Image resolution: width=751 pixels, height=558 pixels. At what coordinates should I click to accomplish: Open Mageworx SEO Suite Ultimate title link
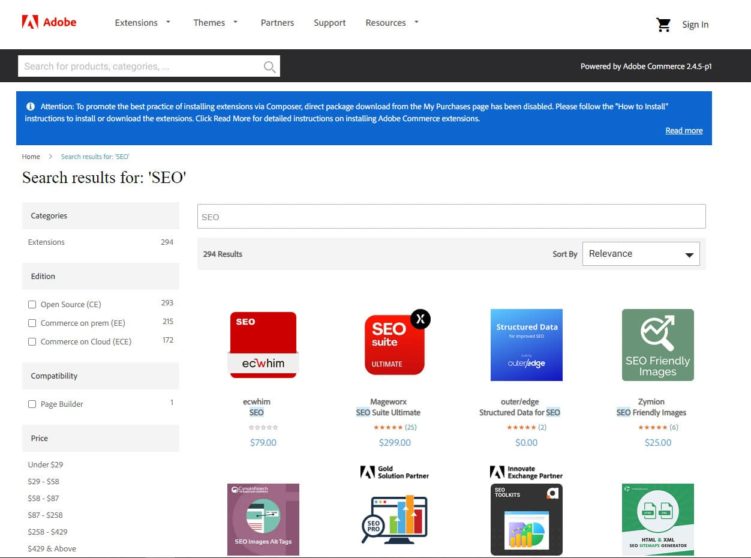click(x=388, y=412)
